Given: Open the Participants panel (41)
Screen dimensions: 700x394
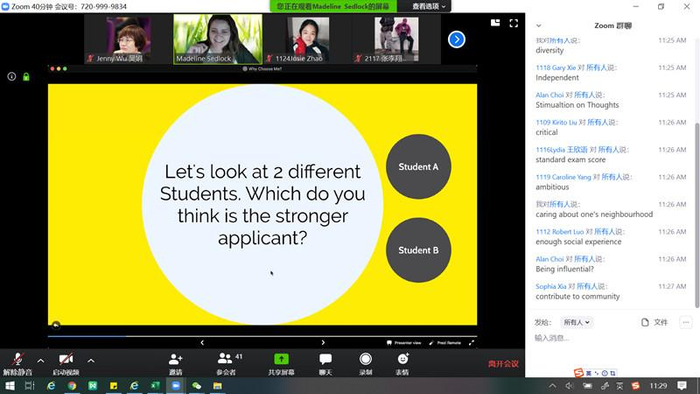Looking at the screenshot, I should 227,364.
